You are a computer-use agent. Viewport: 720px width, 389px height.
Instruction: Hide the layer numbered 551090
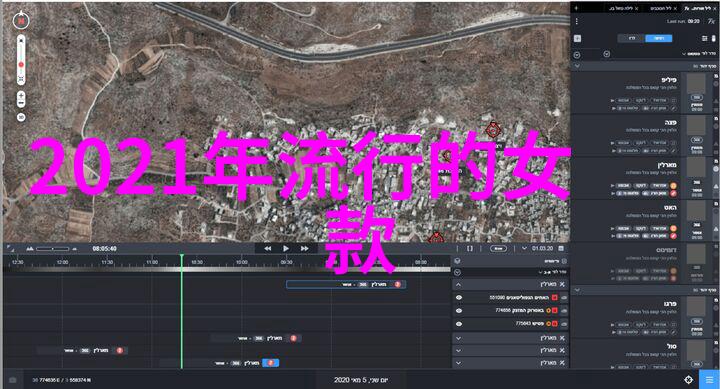click(459, 298)
